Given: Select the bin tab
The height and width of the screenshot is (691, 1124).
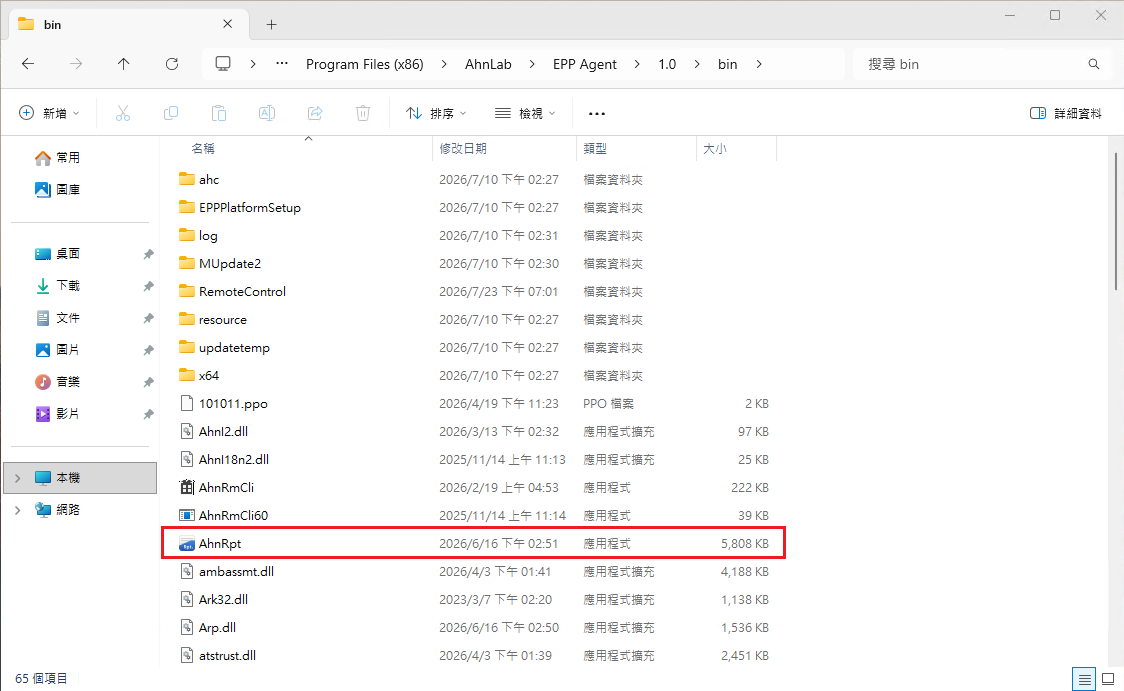Looking at the screenshot, I should (x=129, y=24).
